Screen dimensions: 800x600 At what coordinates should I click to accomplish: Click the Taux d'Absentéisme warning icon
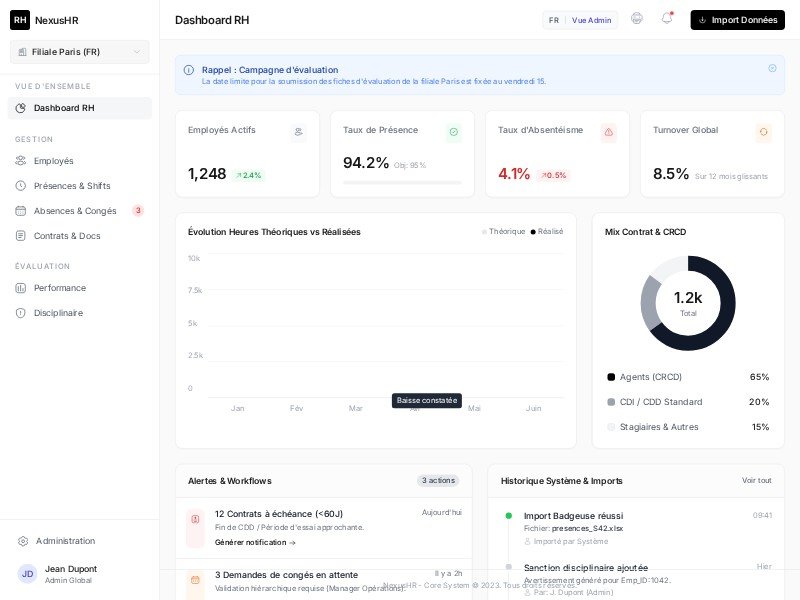[x=608, y=132]
